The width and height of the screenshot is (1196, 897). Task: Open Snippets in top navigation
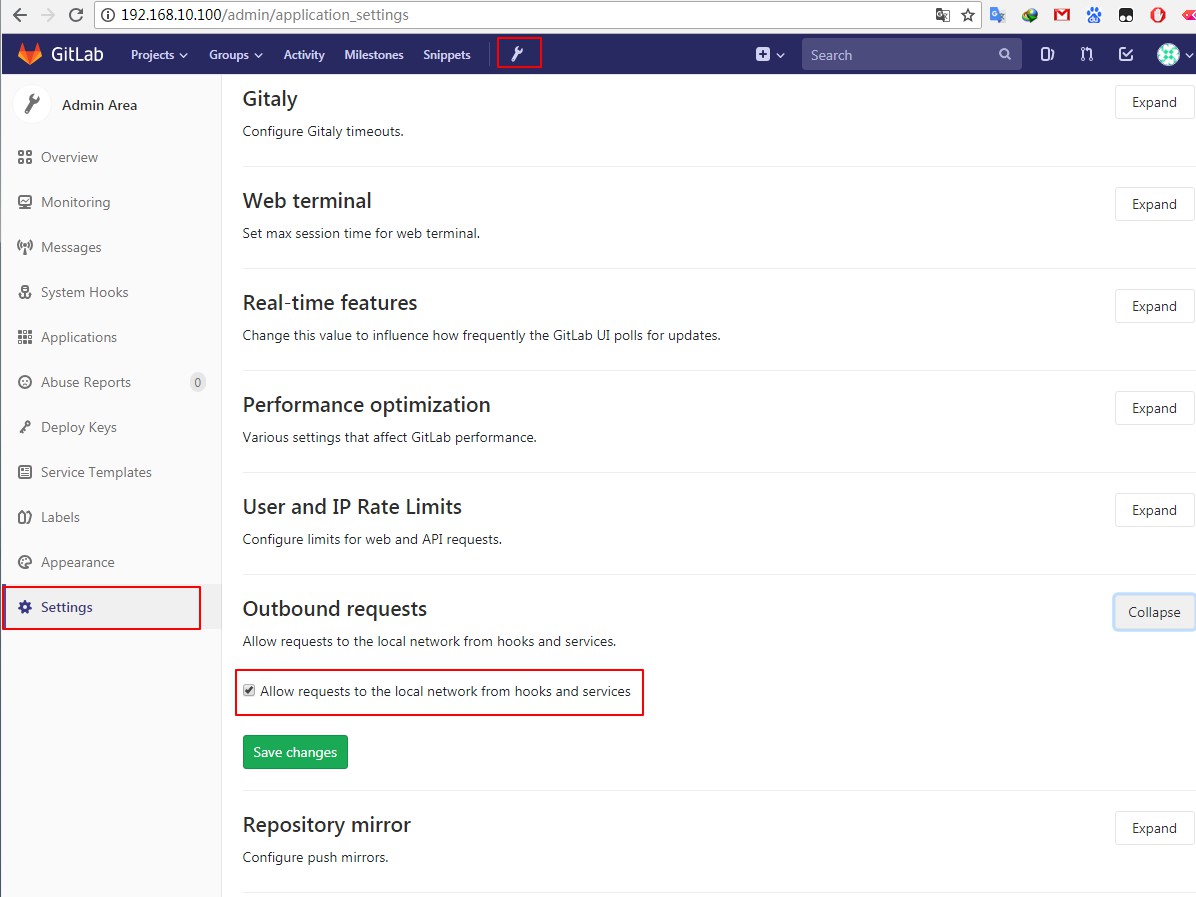446,55
